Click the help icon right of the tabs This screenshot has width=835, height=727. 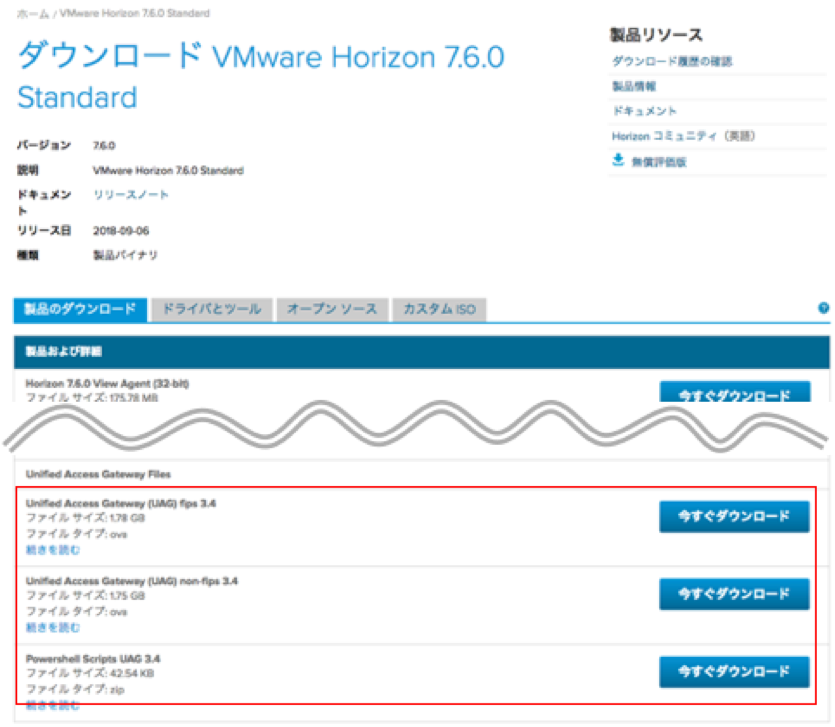pos(824,306)
